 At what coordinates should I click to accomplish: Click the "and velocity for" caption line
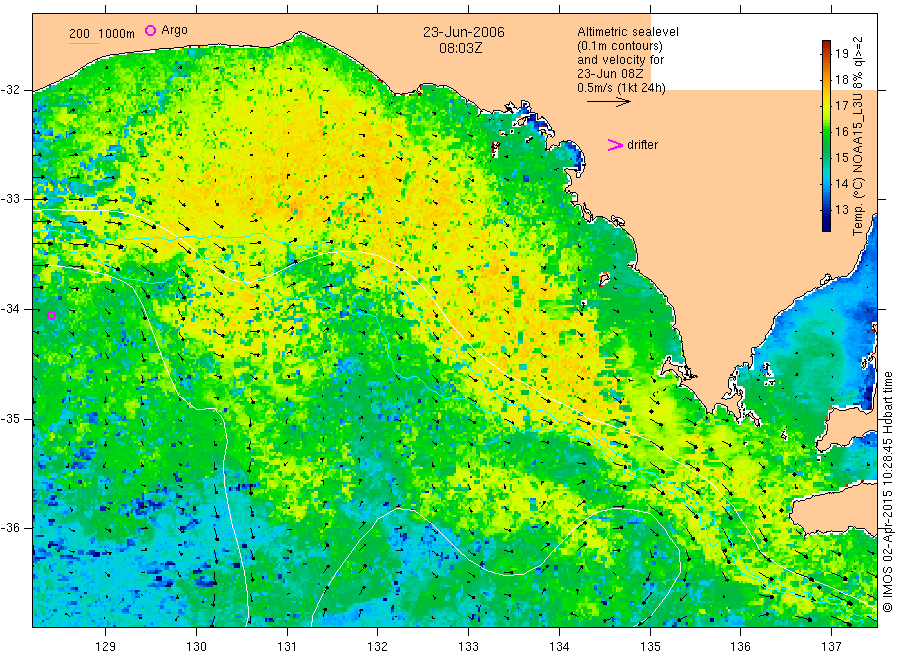coord(620,60)
